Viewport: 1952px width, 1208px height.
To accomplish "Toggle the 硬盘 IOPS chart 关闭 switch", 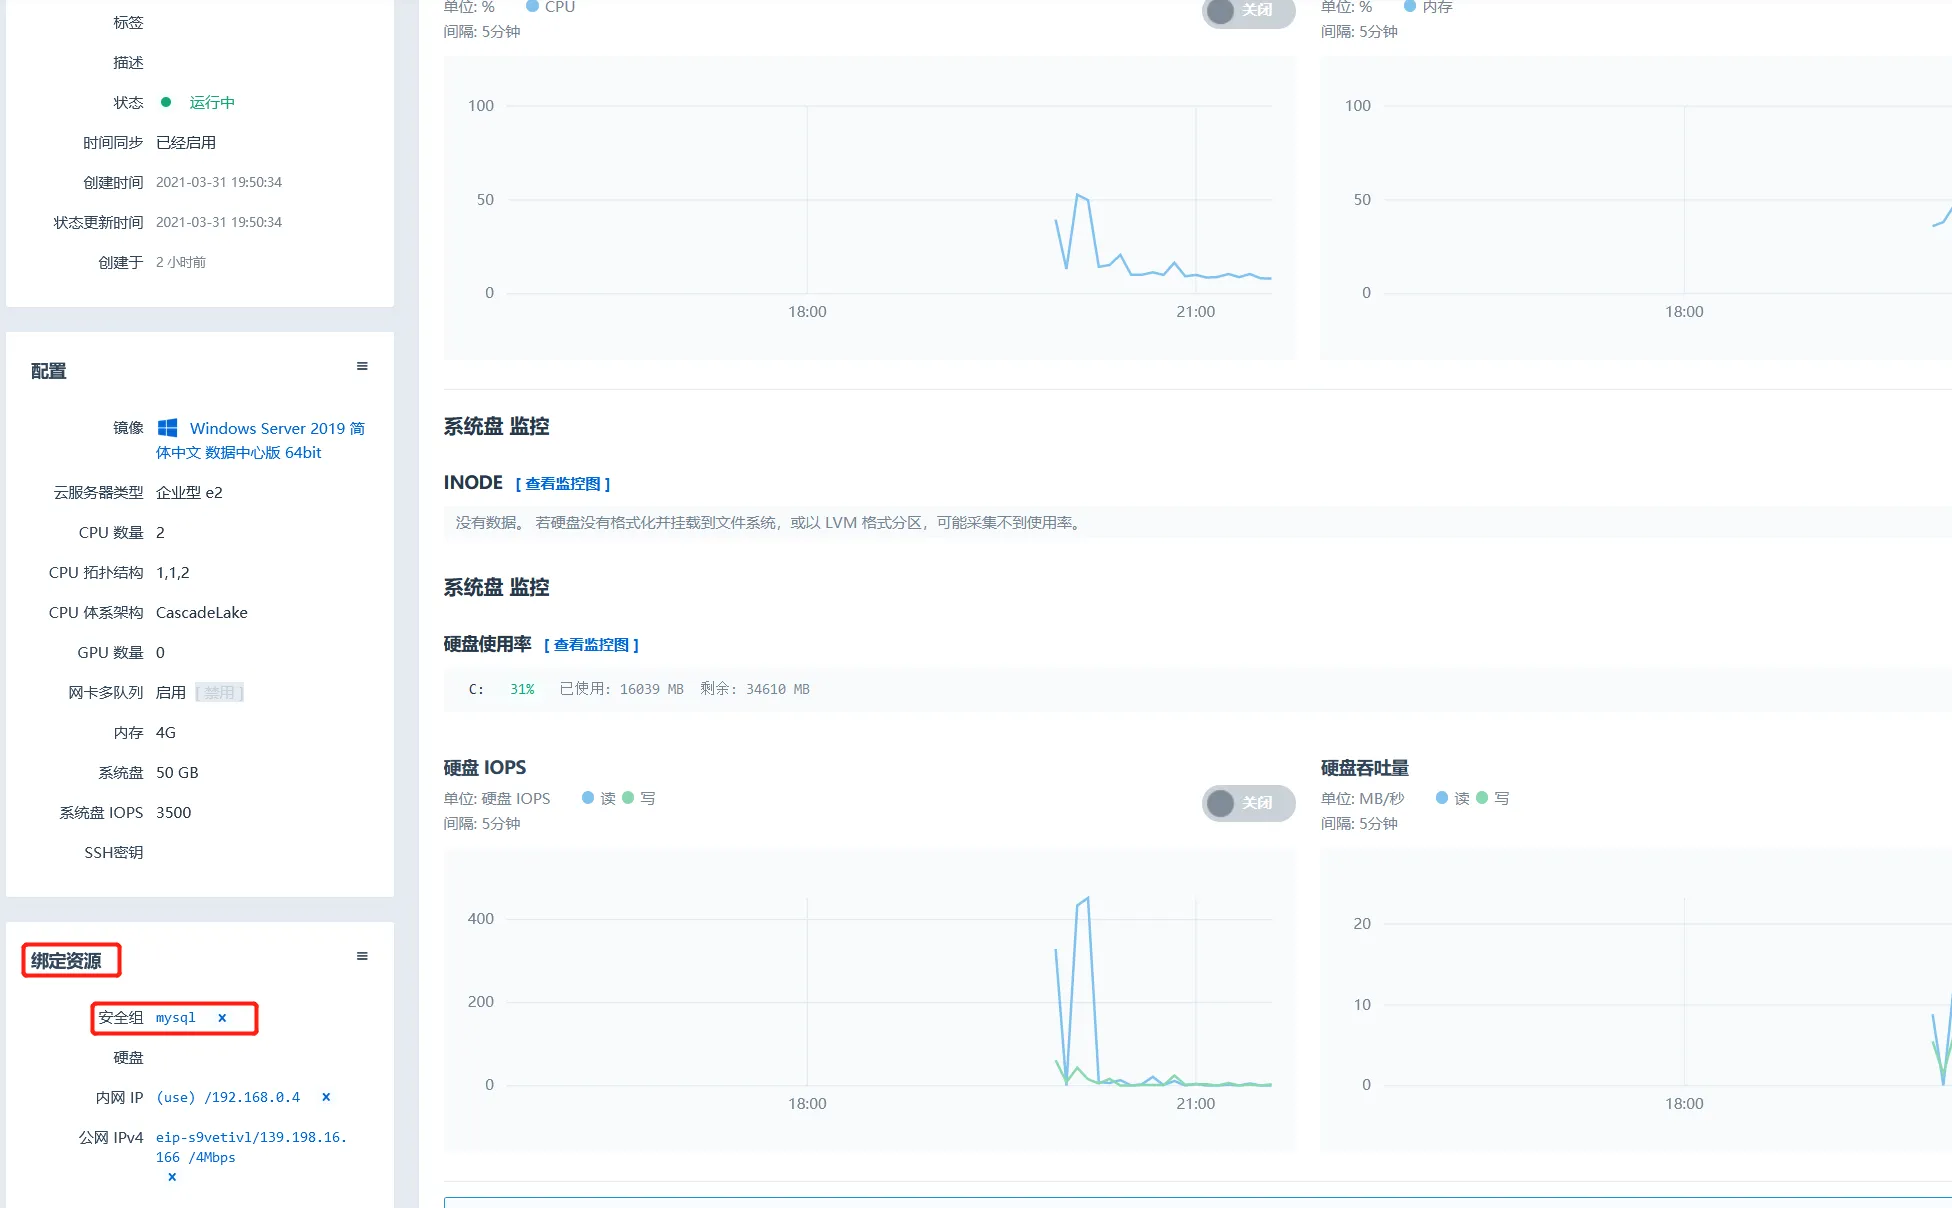I will tap(1247, 803).
